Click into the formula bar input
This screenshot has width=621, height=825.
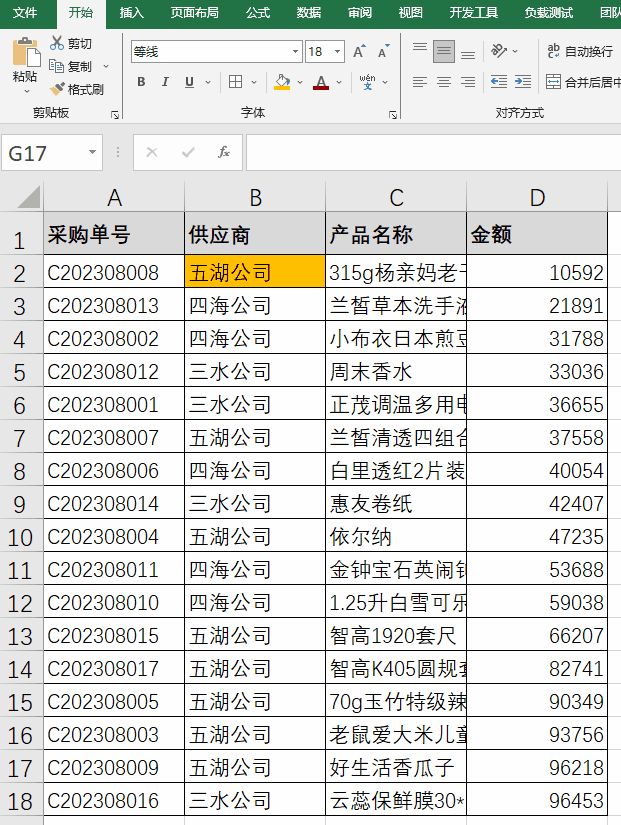[434, 153]
